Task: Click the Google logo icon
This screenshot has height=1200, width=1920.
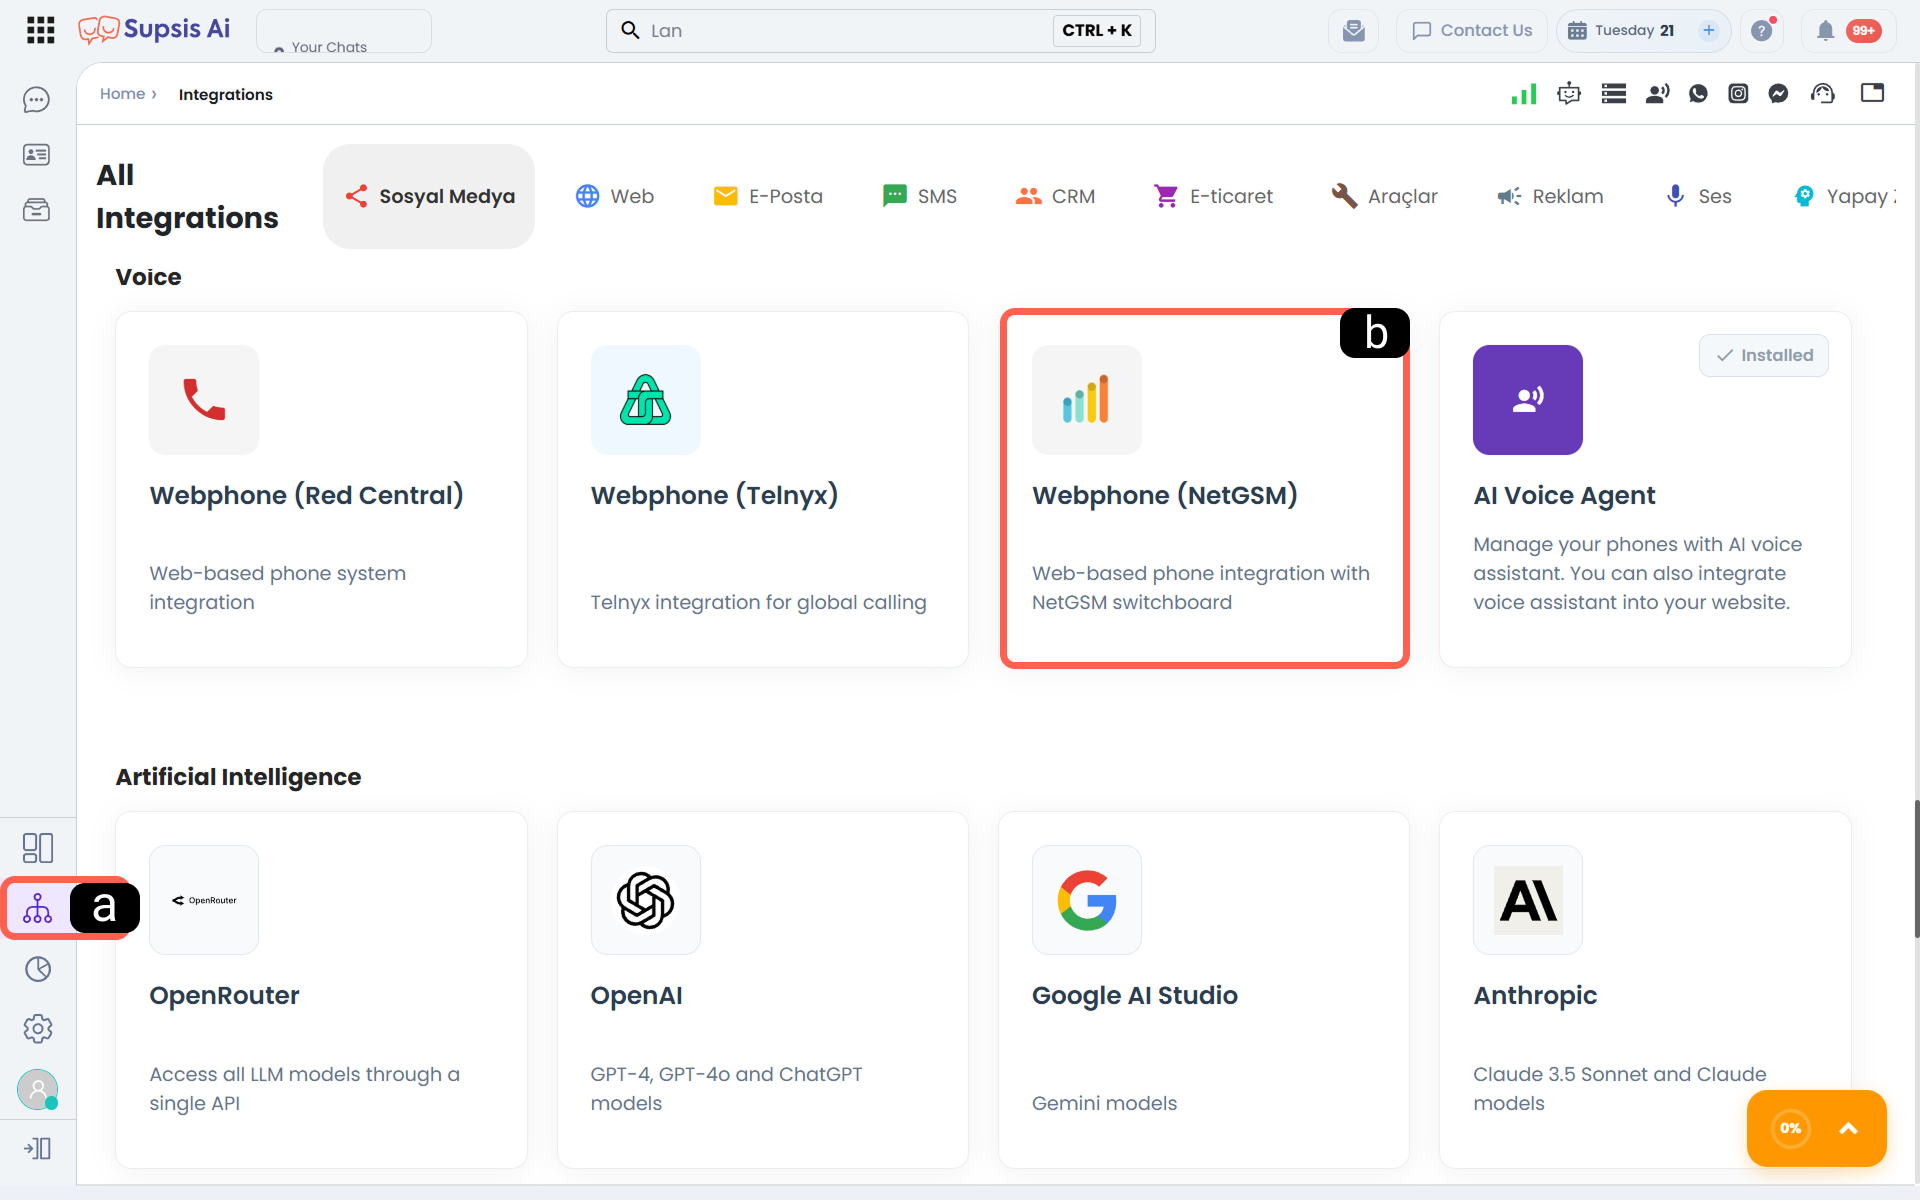Action: point(1087,900)
